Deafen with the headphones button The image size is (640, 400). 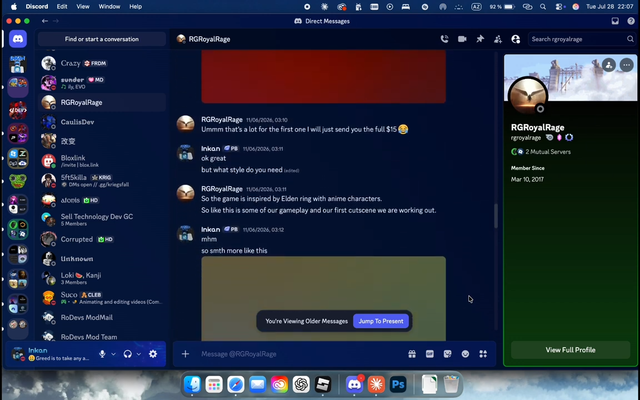click(x=128, y=354)
